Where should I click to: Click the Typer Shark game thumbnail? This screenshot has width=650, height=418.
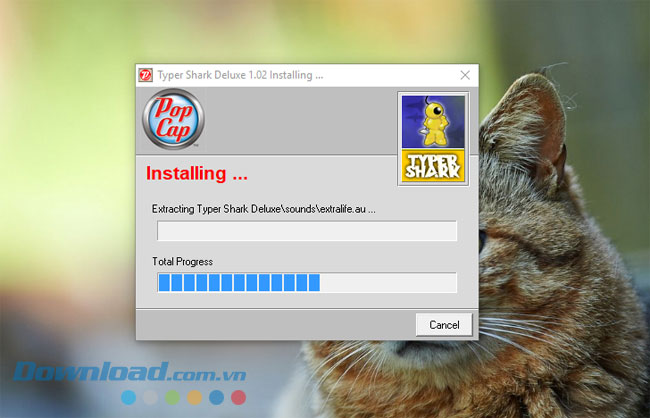[433, 139]
